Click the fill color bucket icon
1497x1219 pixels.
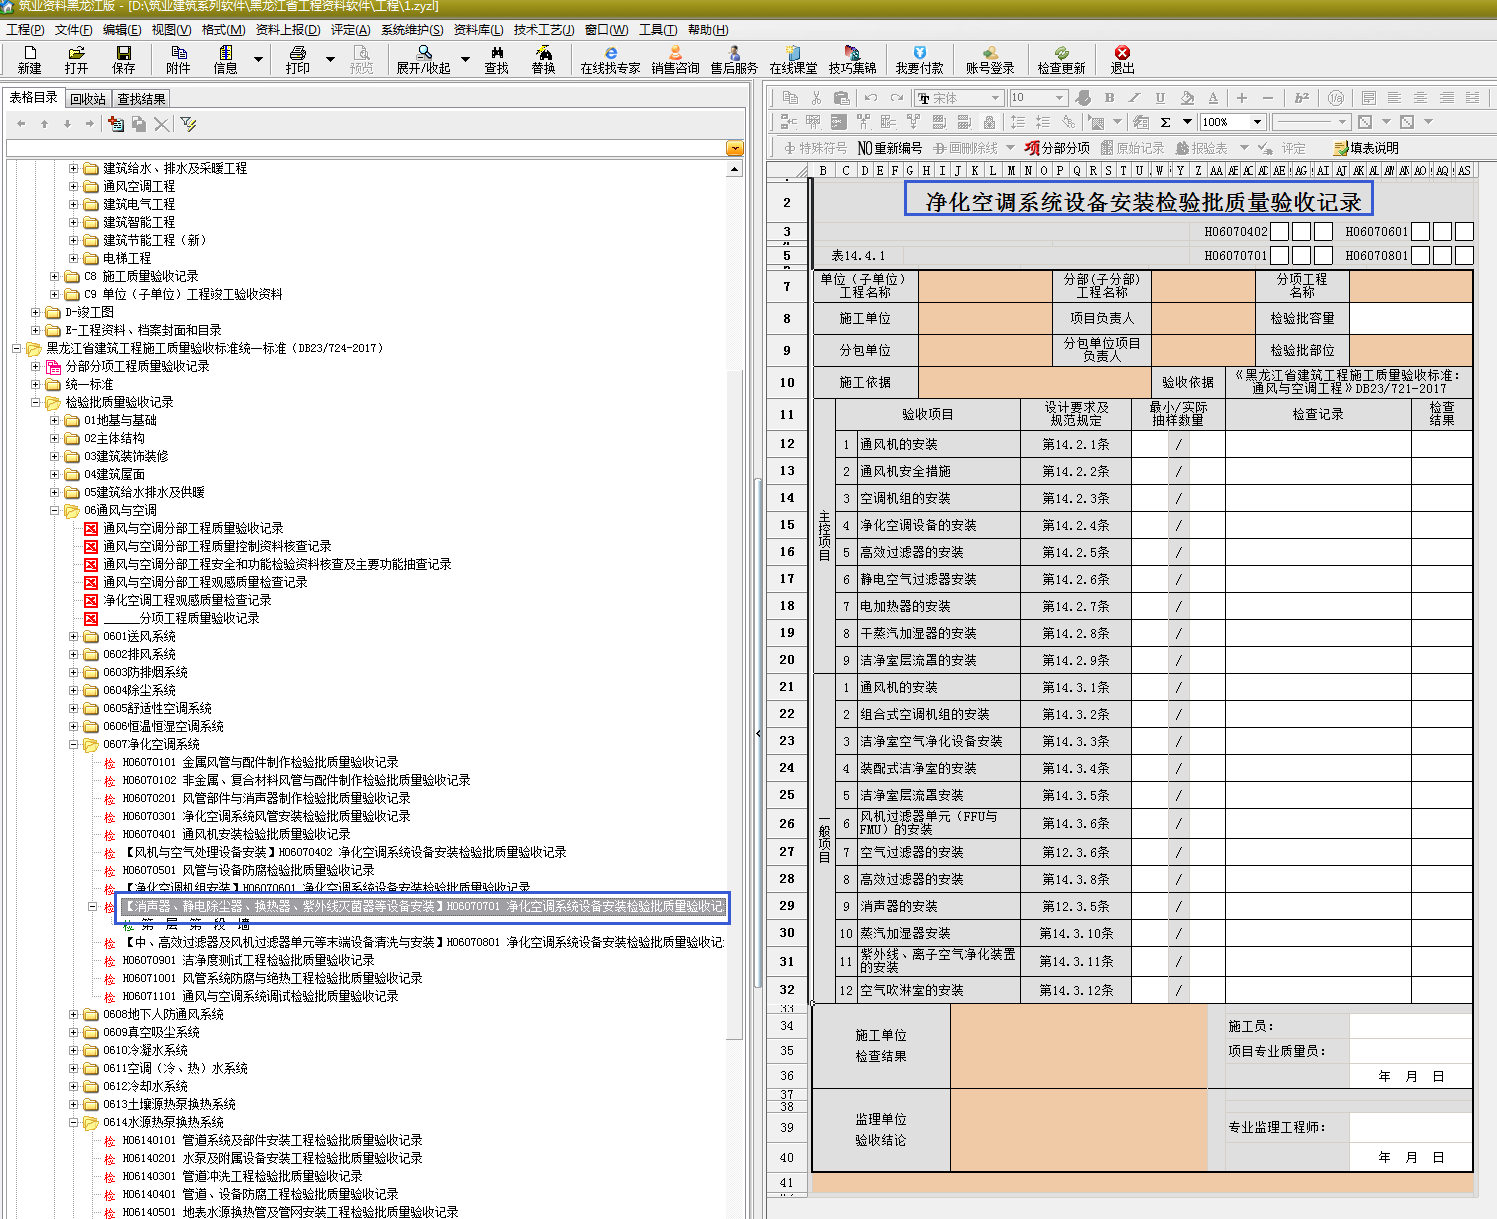tap(1187, 97)
